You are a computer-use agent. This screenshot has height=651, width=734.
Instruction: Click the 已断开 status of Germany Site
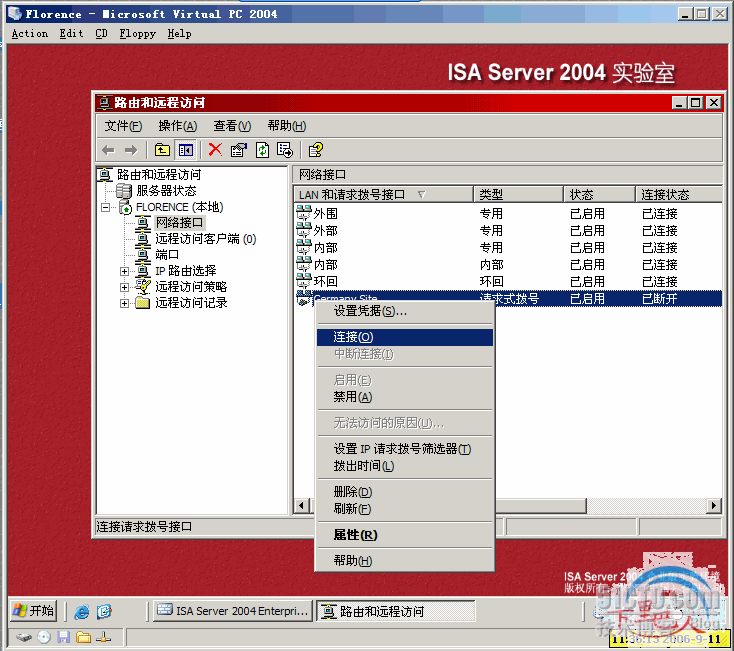click(x=660, y=299)
